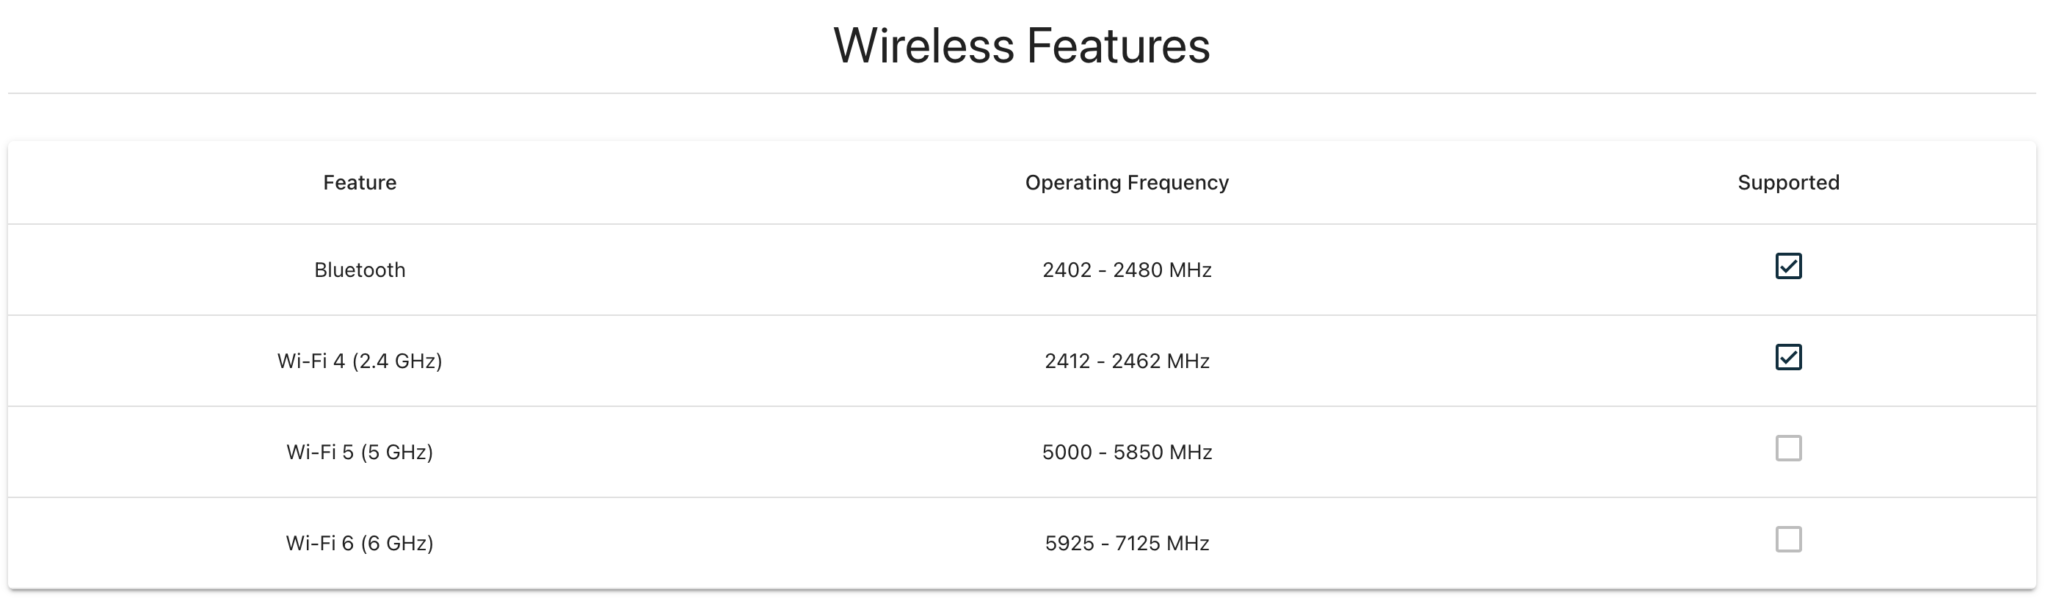
Task: Enable the Wi-Fi 6 supported checkbox
Action: click(1788, 540)
